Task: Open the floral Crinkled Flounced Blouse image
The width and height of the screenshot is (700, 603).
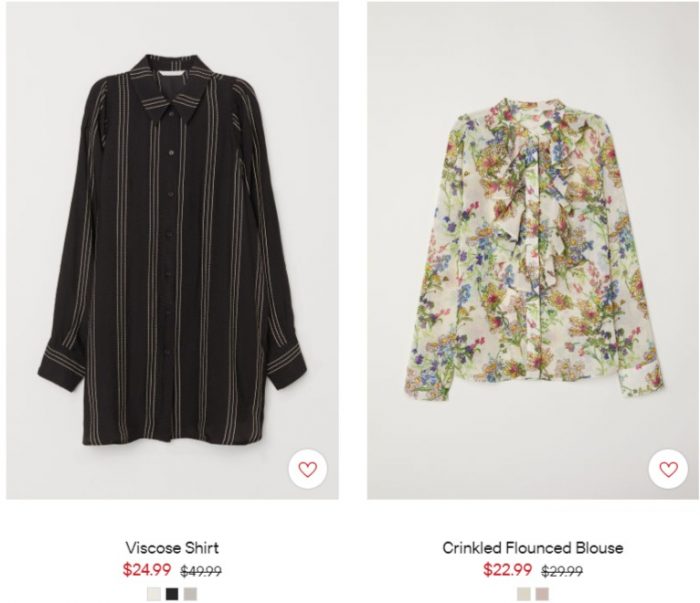Action: (x=533, y=250)
